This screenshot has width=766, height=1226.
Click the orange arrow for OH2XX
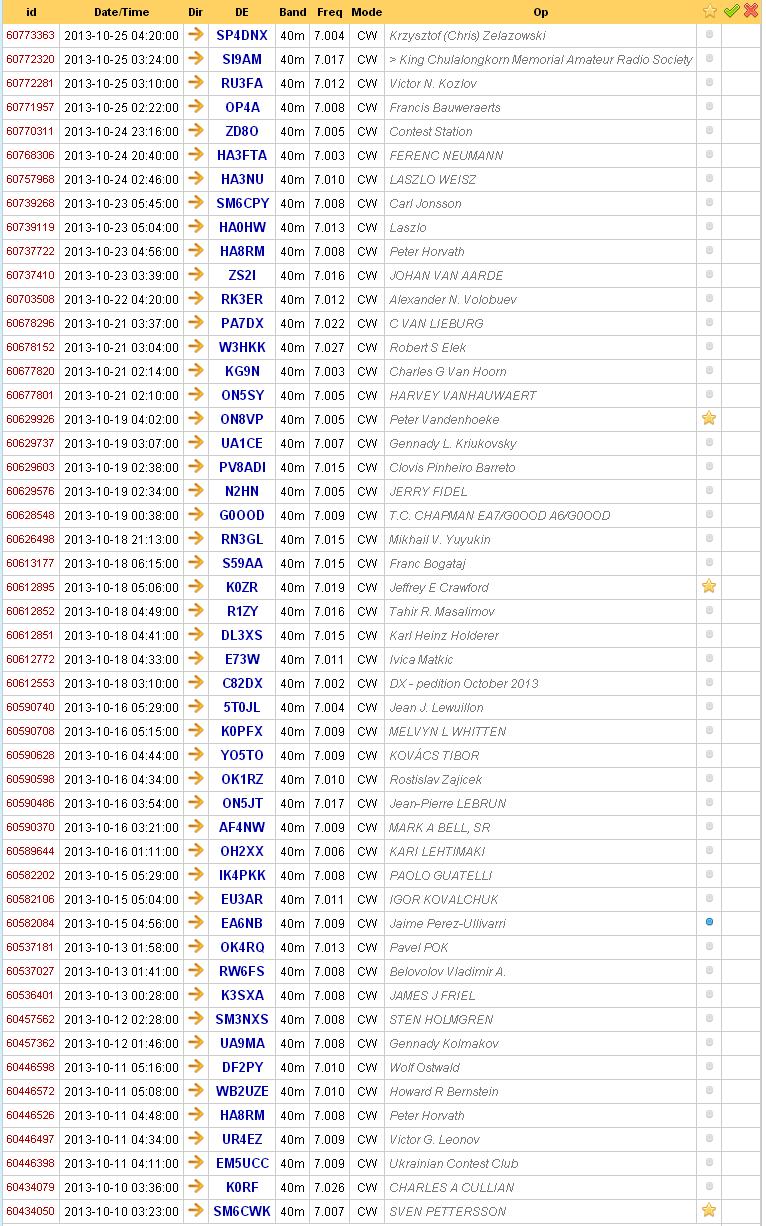coord(196,850)
